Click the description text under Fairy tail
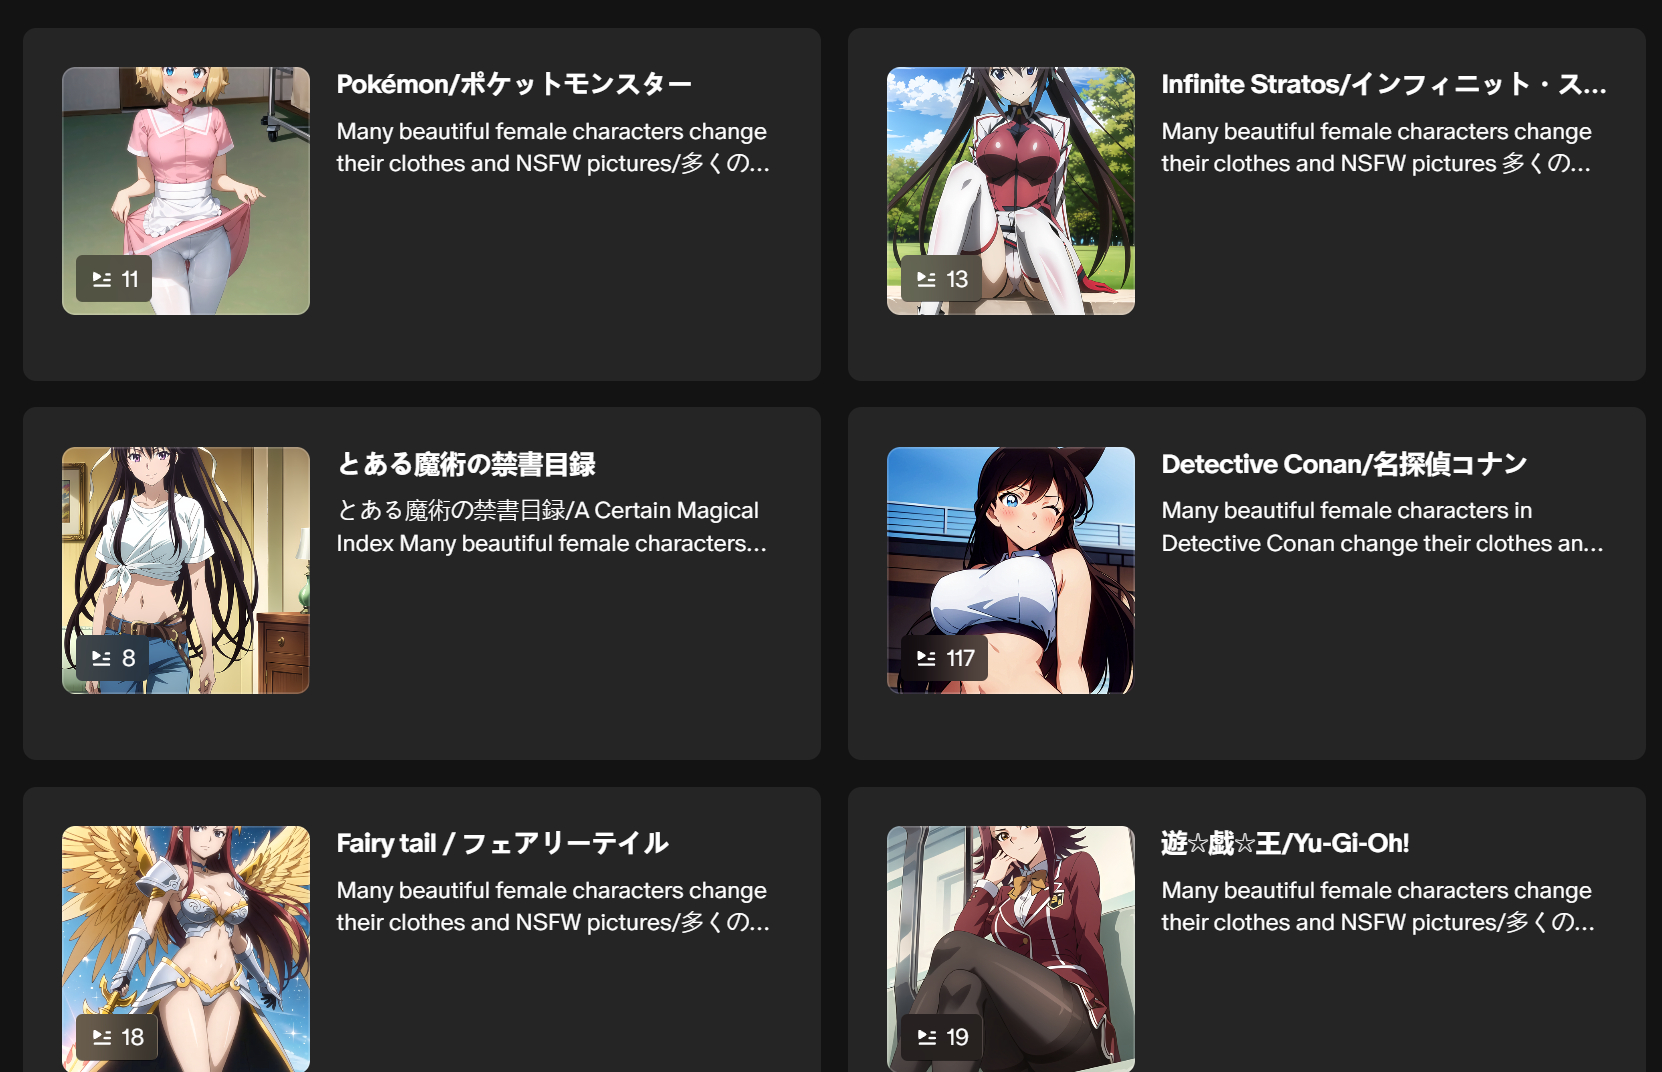 coord(553,906)
